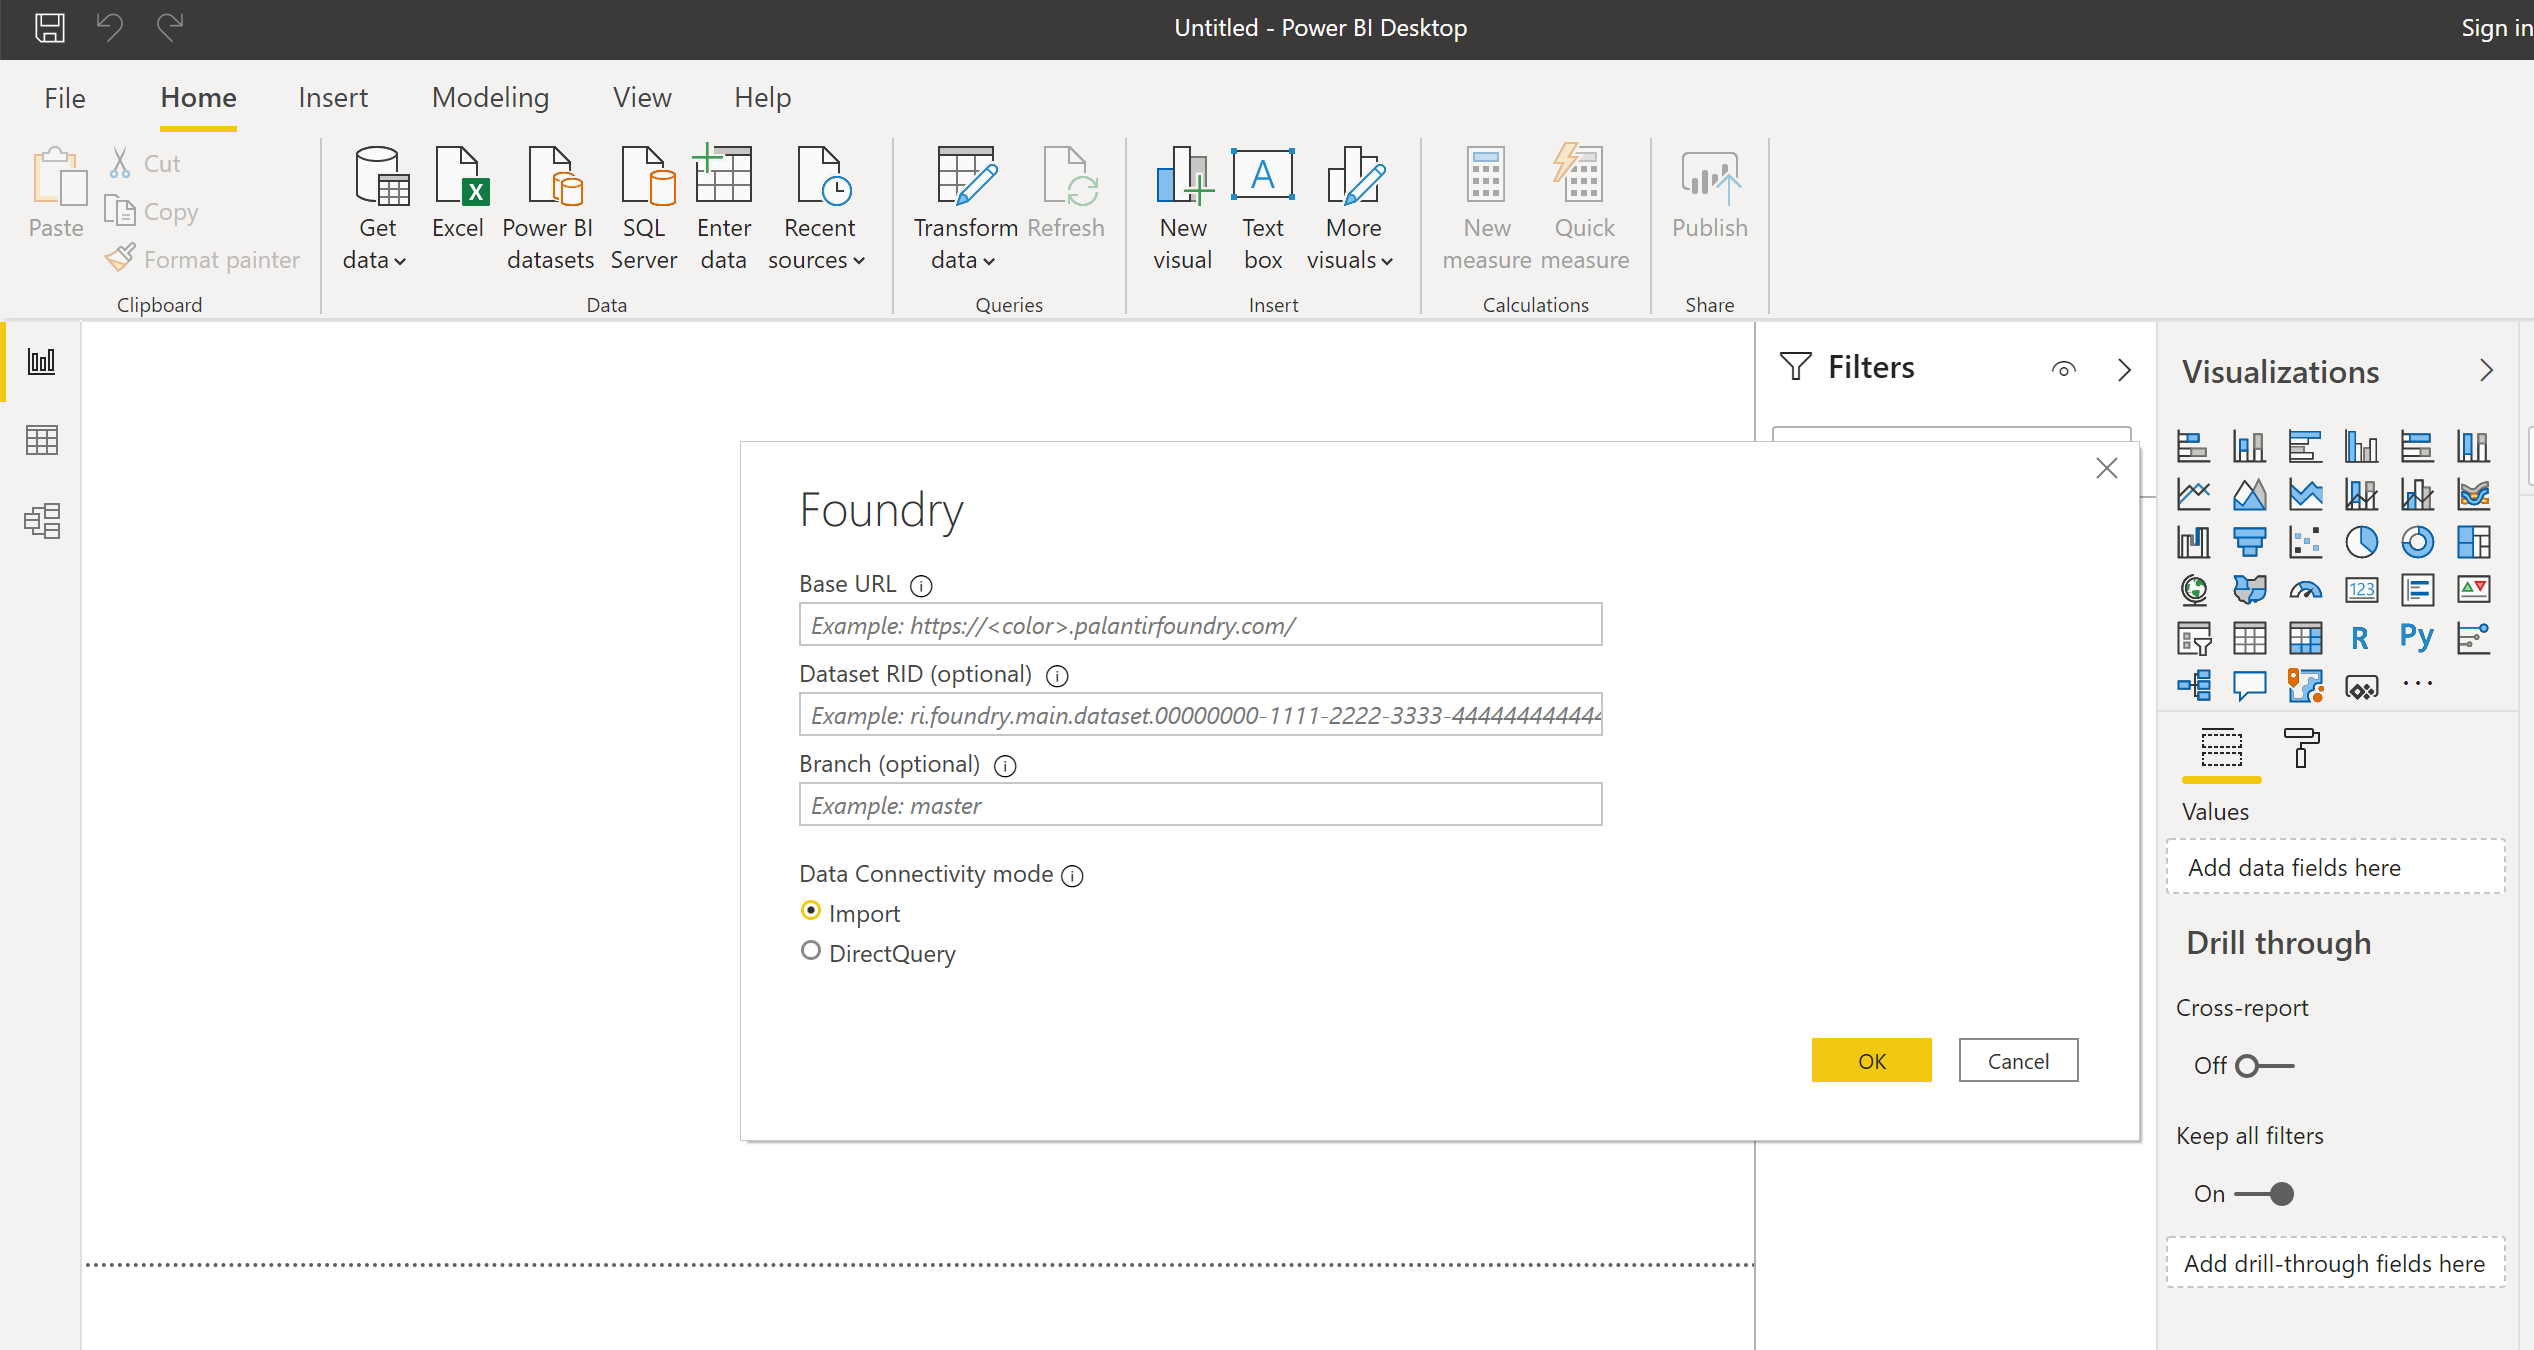Select the R script visual
2534x1350 pixels.
coord(2360,638)
